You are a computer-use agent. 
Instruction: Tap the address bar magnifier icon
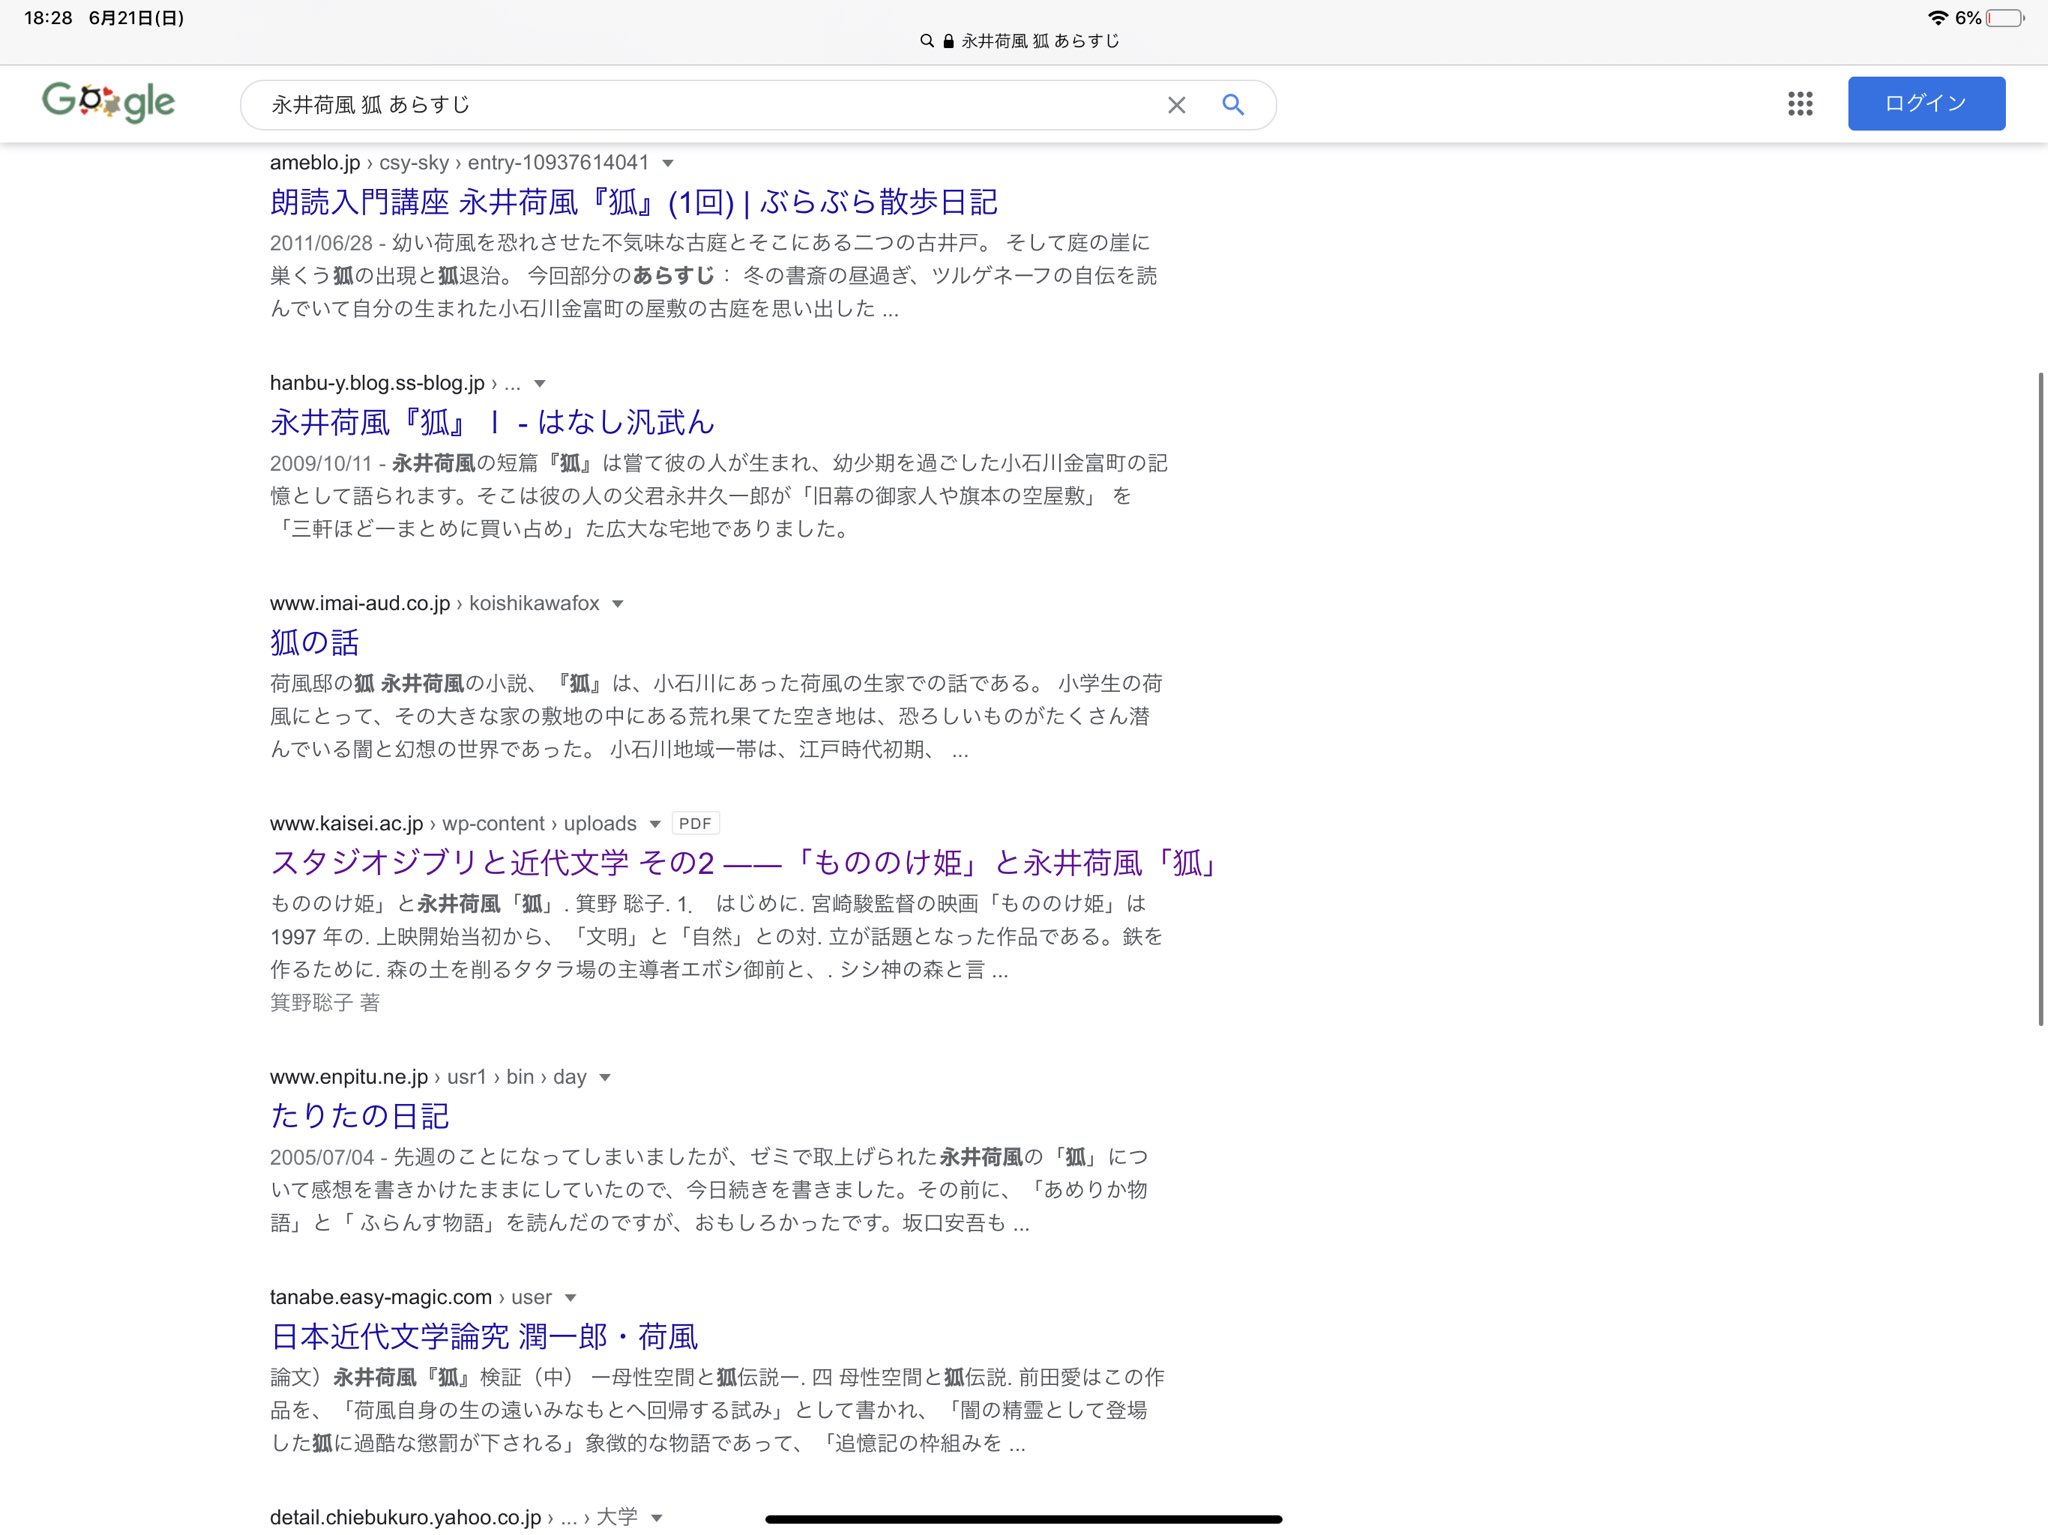[x=927, y=41]
